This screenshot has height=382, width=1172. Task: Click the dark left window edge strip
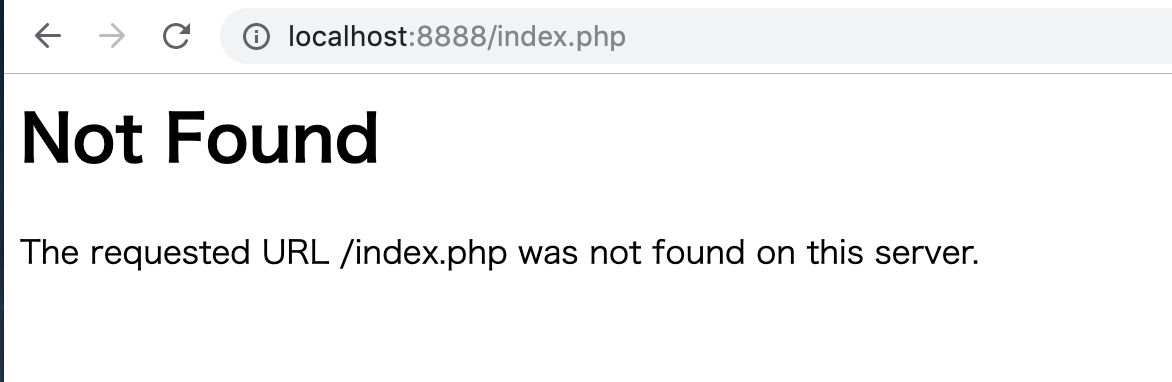[1, 191]
